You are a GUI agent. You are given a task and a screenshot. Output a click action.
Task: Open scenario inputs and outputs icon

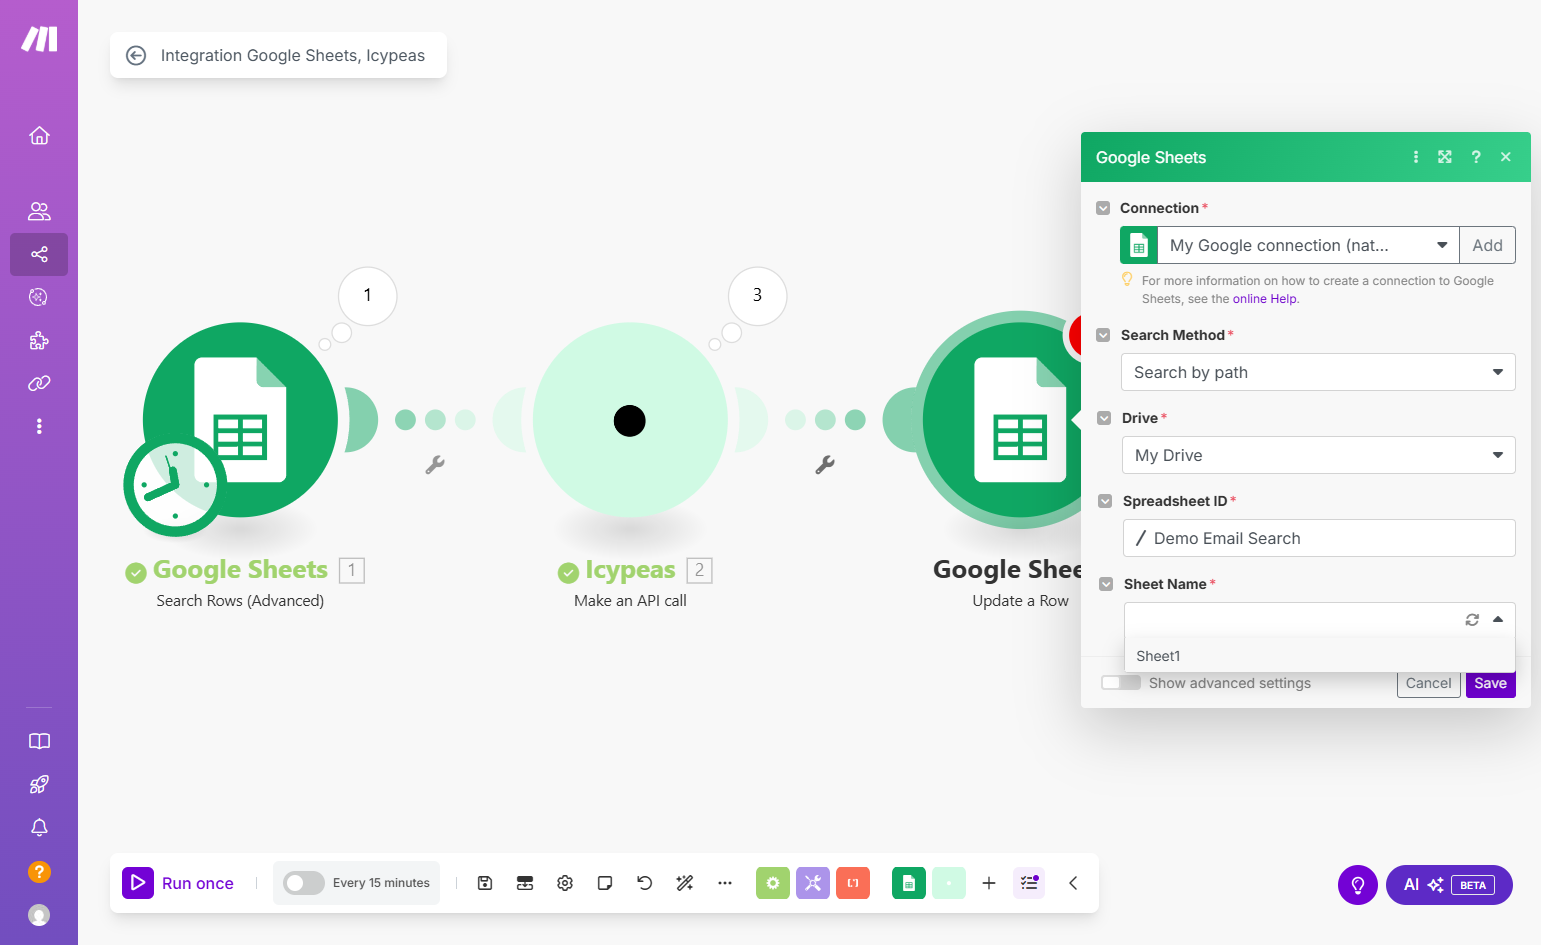point(525,883)
